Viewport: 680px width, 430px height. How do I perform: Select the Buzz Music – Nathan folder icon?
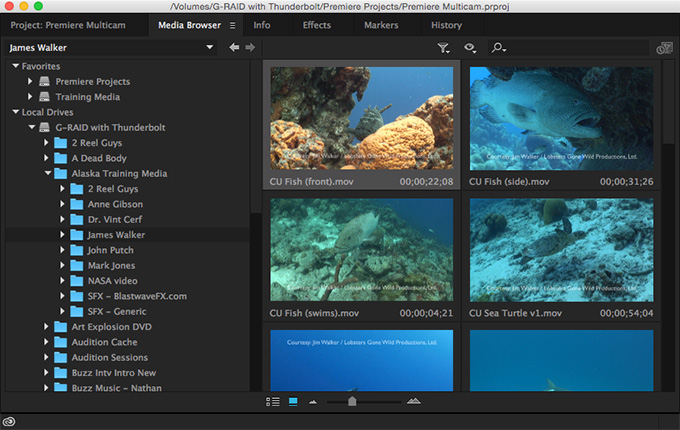[x=61, y=387]
